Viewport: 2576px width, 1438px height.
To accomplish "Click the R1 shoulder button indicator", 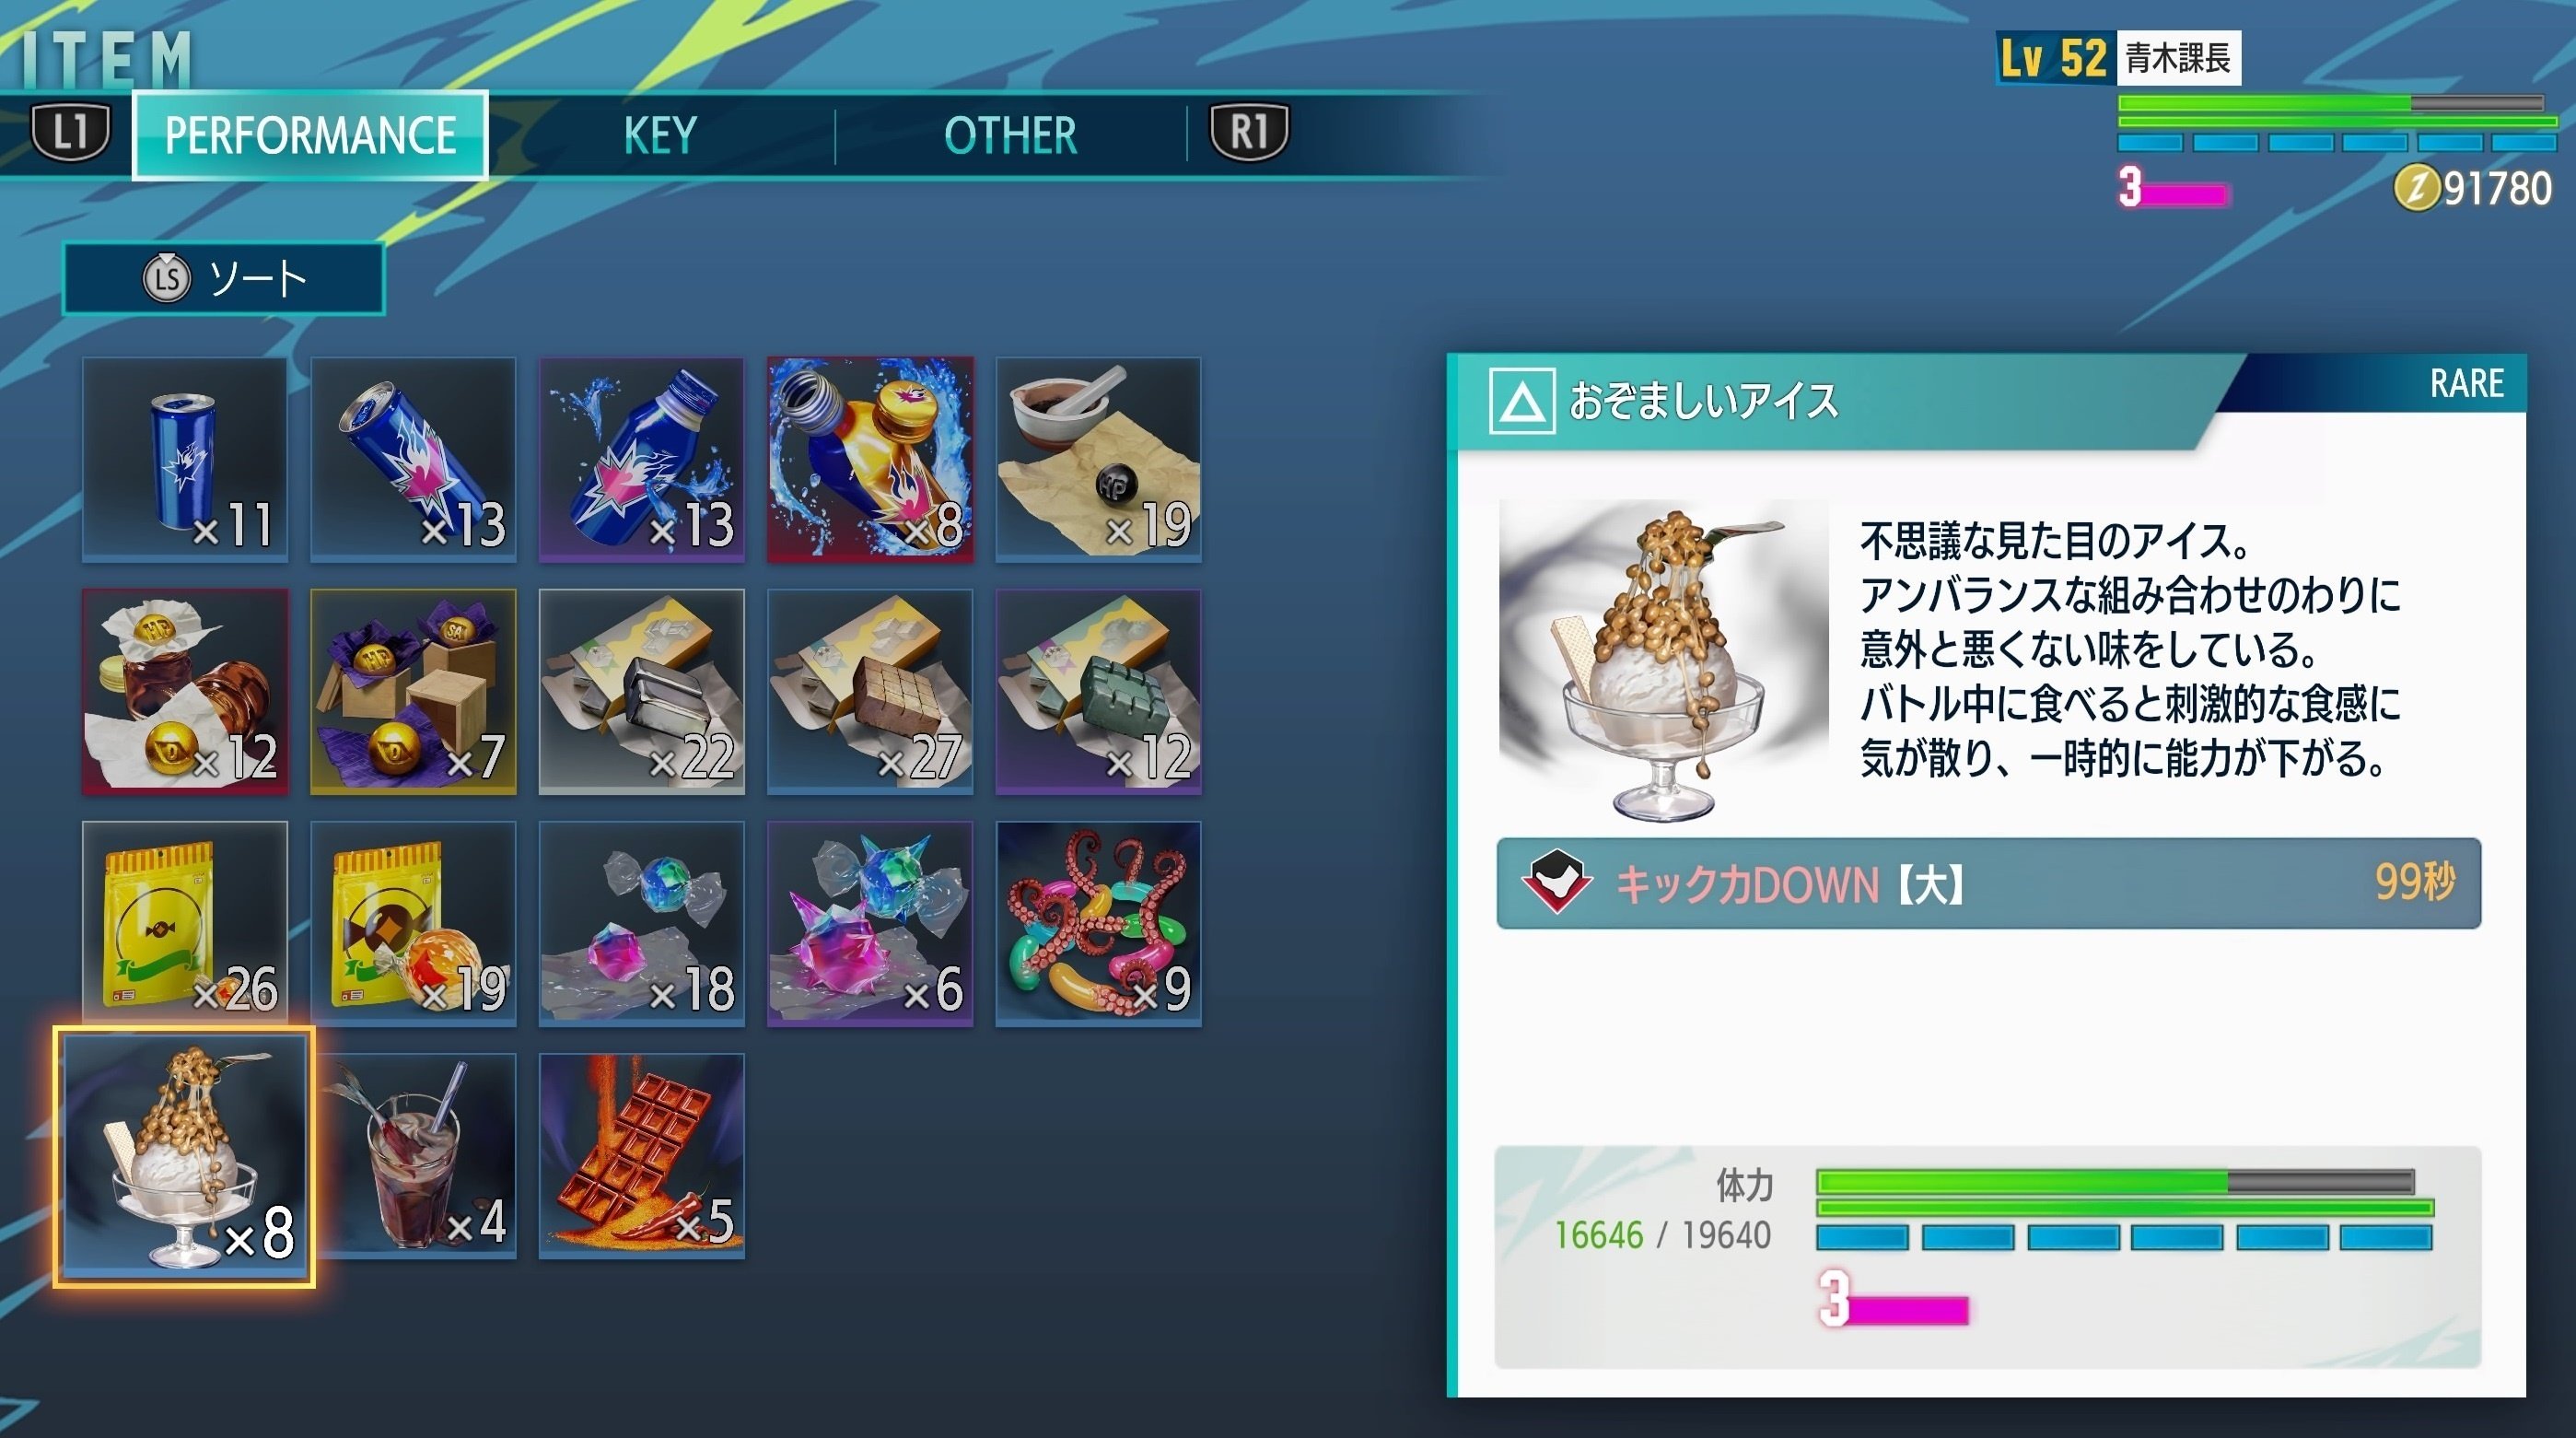I will click(x=1249, y=131).
